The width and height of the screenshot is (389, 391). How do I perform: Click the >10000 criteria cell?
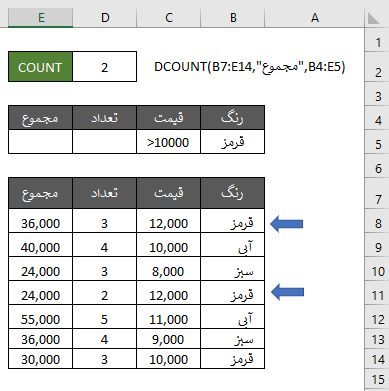[x=169, y=142]
